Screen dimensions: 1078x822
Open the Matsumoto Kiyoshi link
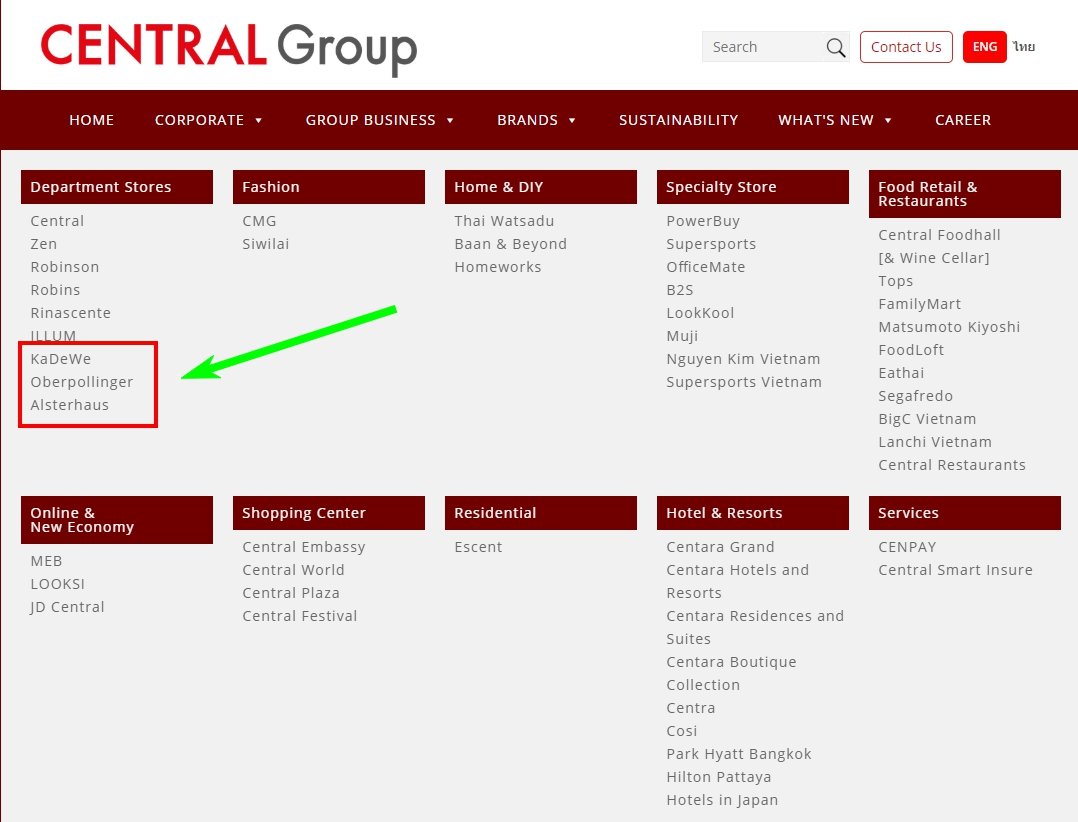pyautogui.click(x=949, y=326)
